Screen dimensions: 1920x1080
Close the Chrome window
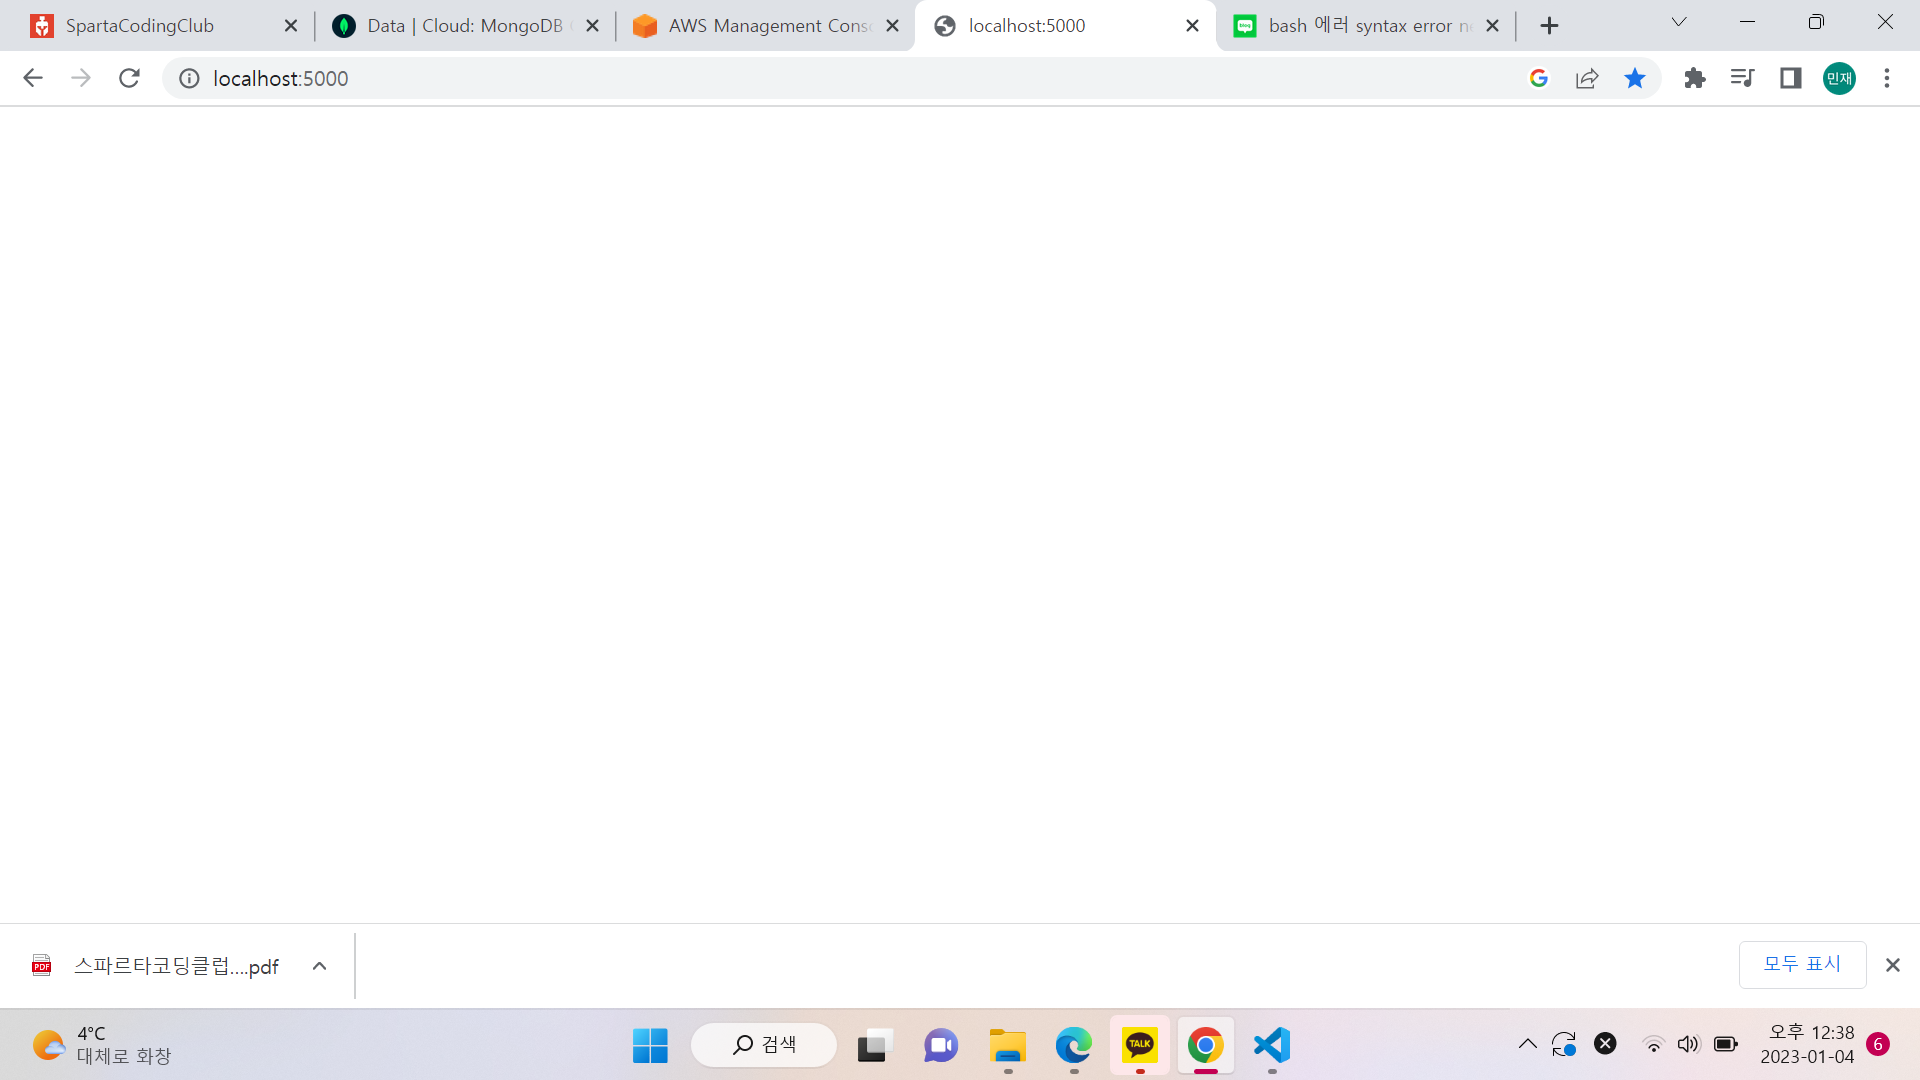(x=1885, y=22)
